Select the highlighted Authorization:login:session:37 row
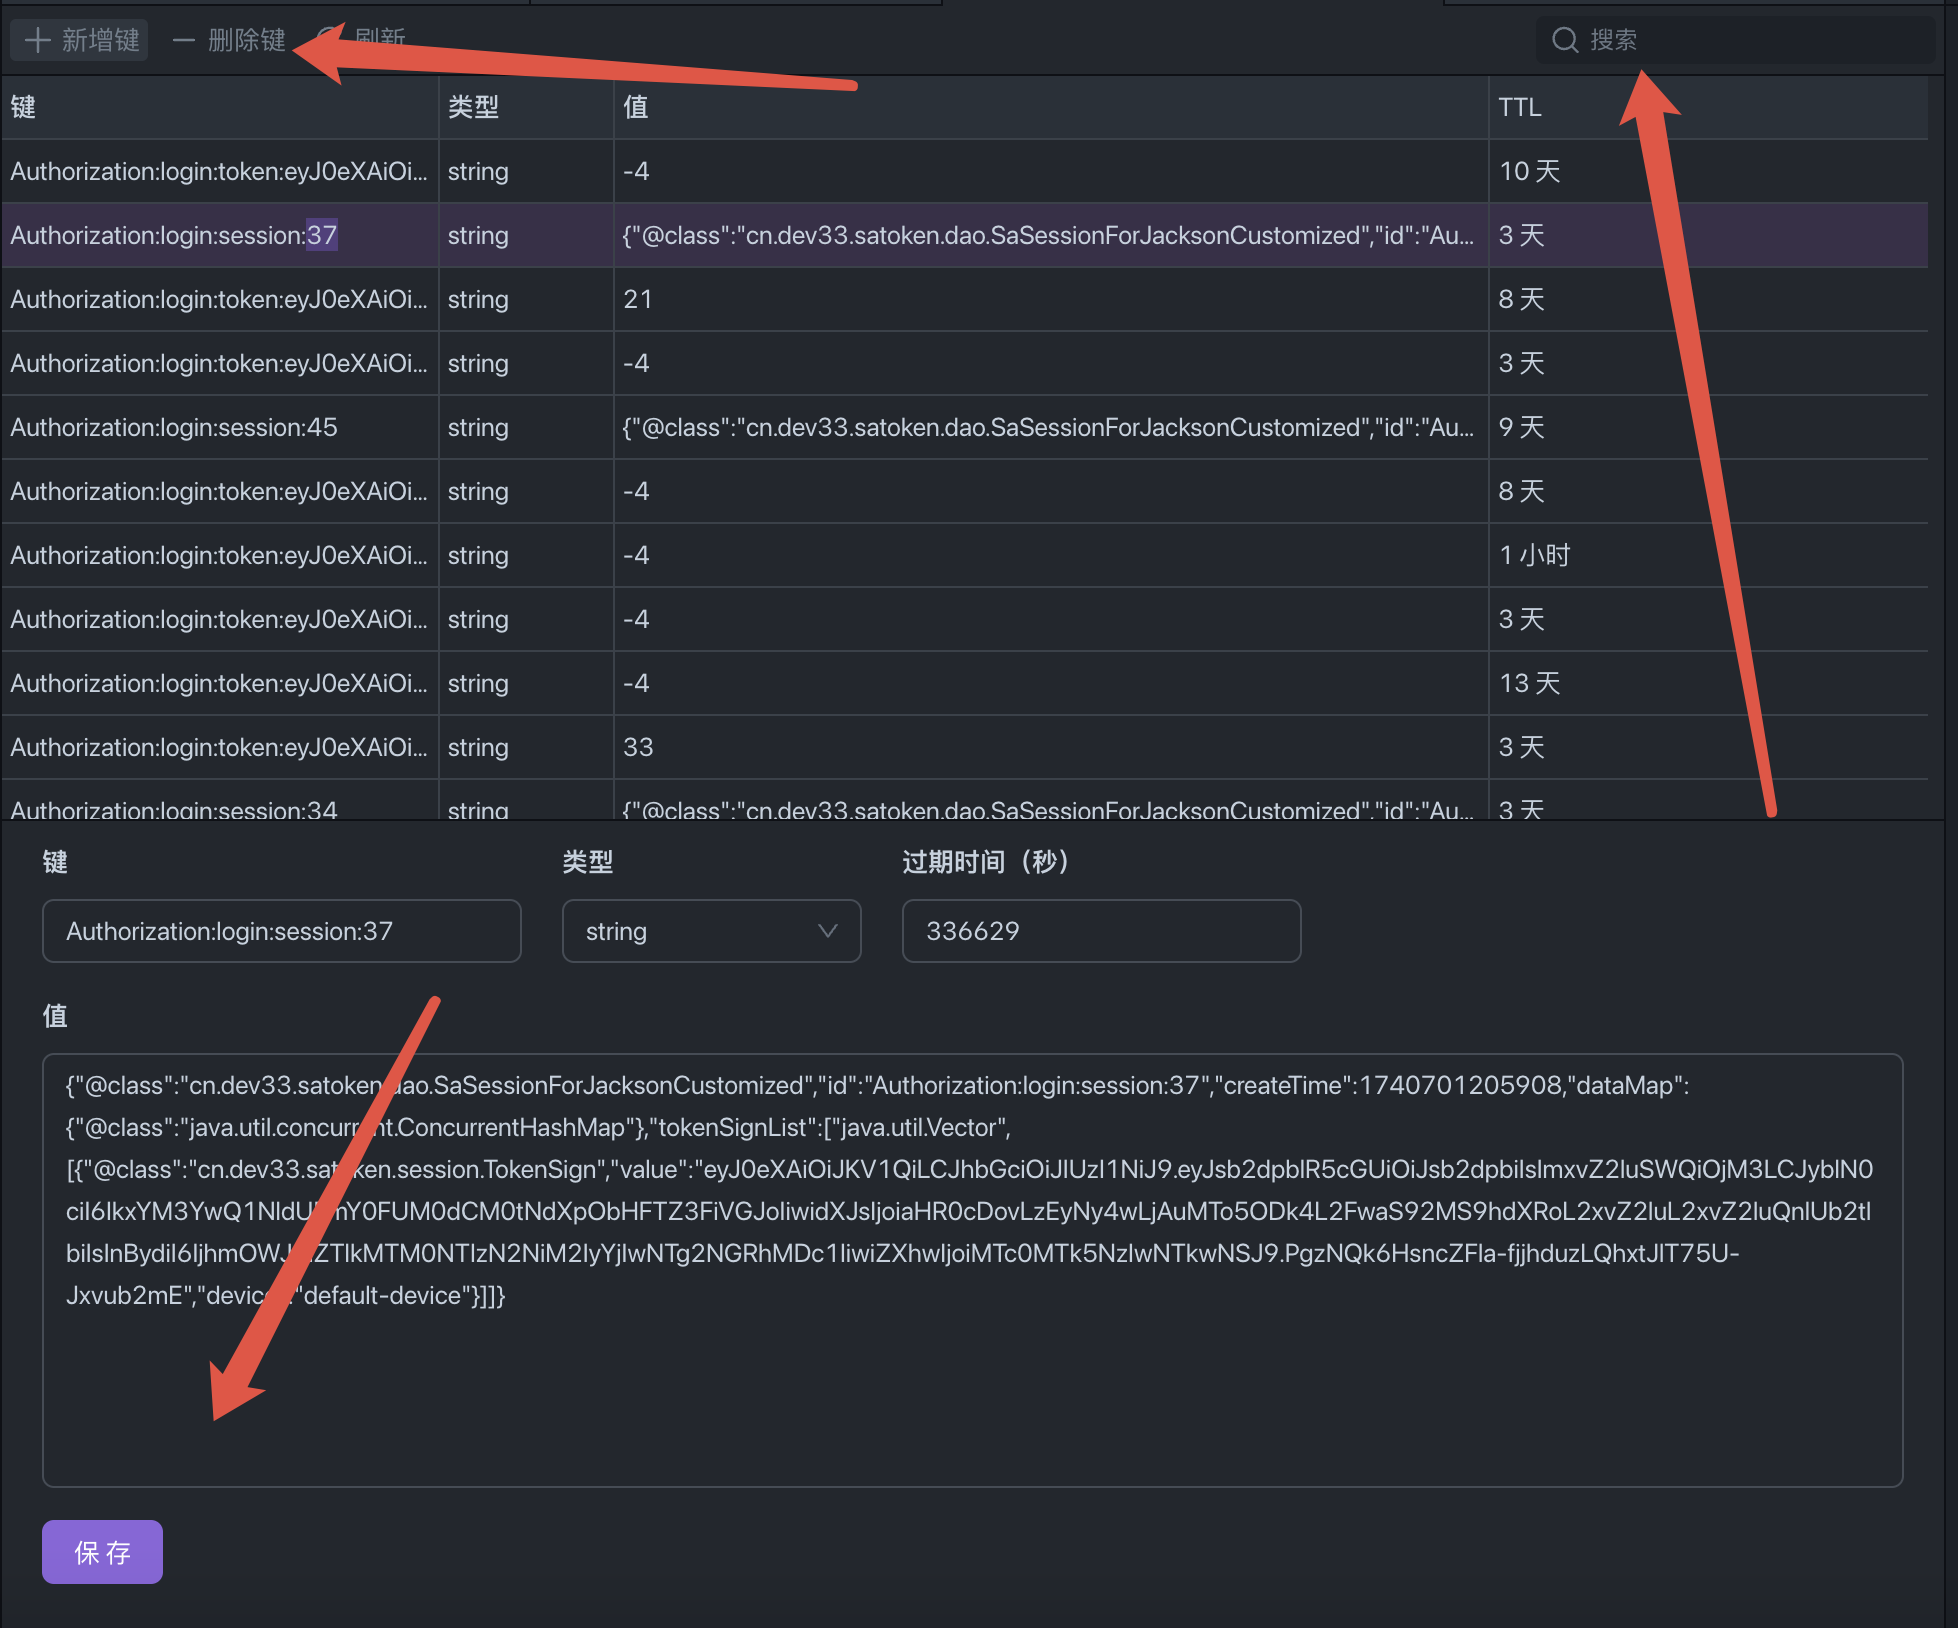1958x1628 pixels. pos(174,235)
